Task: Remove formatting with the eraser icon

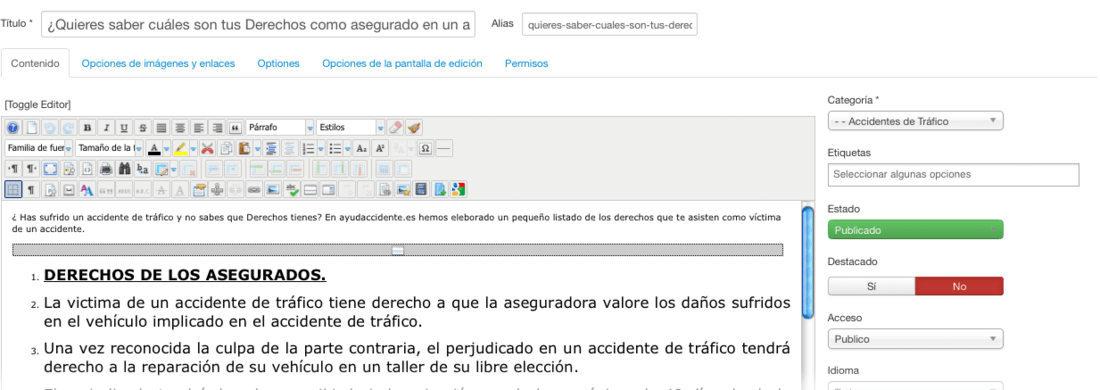Action: pyautogui.click(x=396, y=128)
